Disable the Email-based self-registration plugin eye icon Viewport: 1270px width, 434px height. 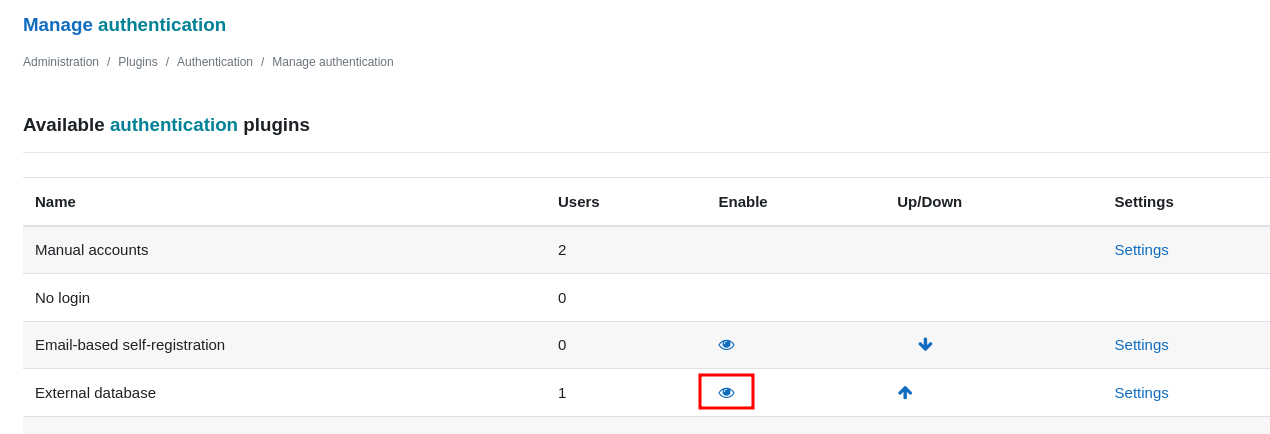pos(726,345)
